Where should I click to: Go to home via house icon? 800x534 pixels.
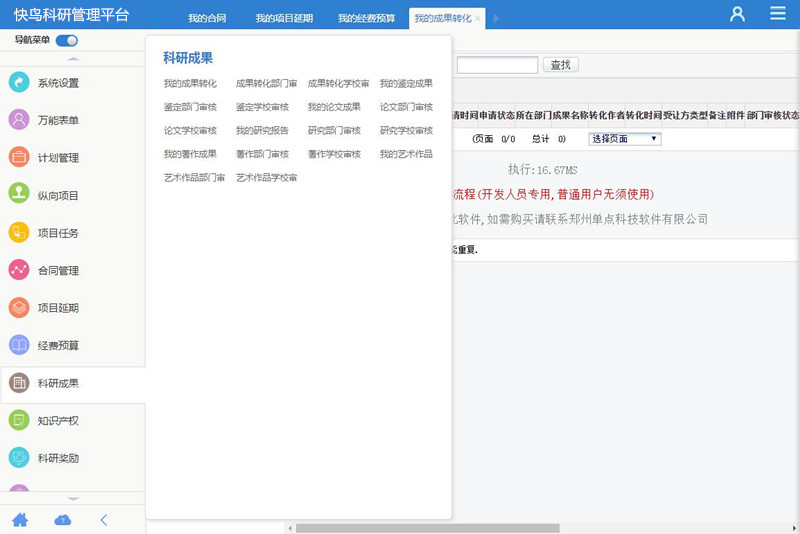(x=20, y=520)
